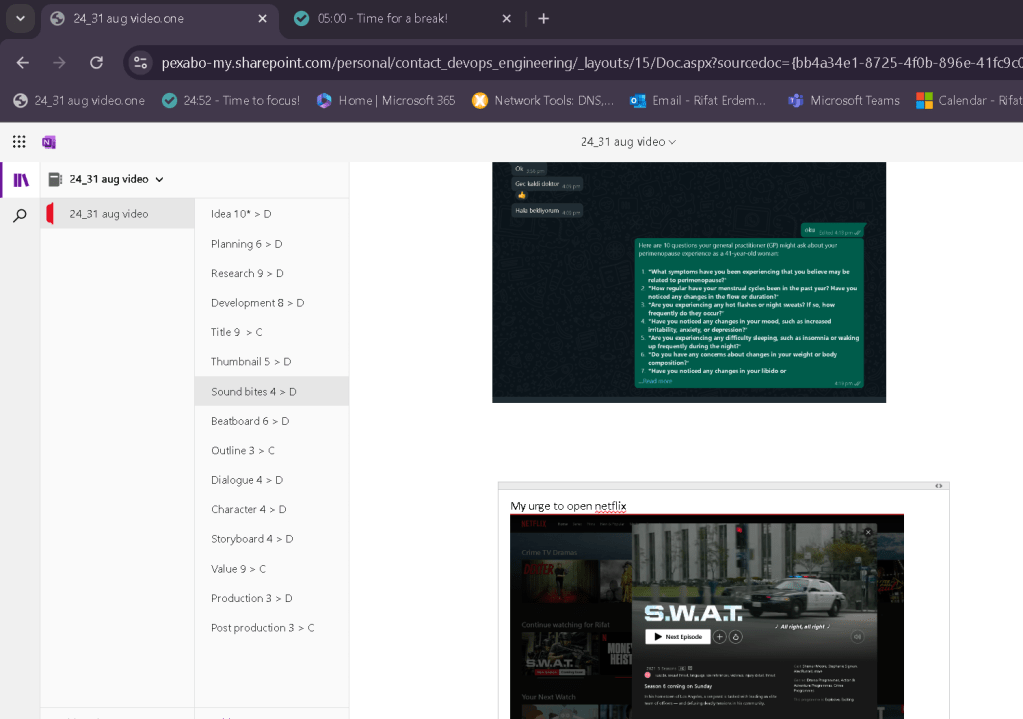Open the Production 3 > D page
1023x719 pixels.
pos(271,598)
